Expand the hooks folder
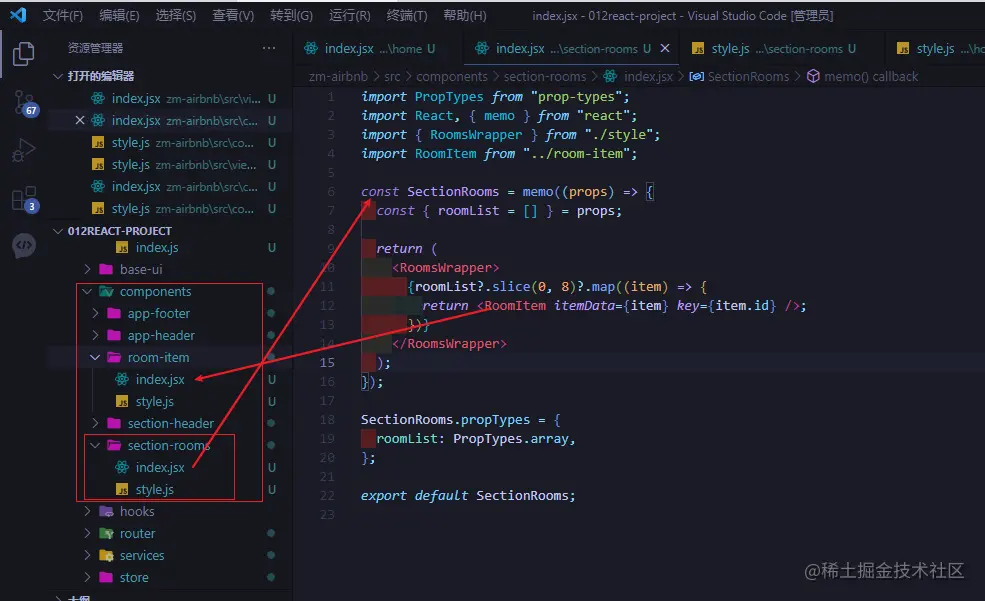 click(x=87, y=511)
